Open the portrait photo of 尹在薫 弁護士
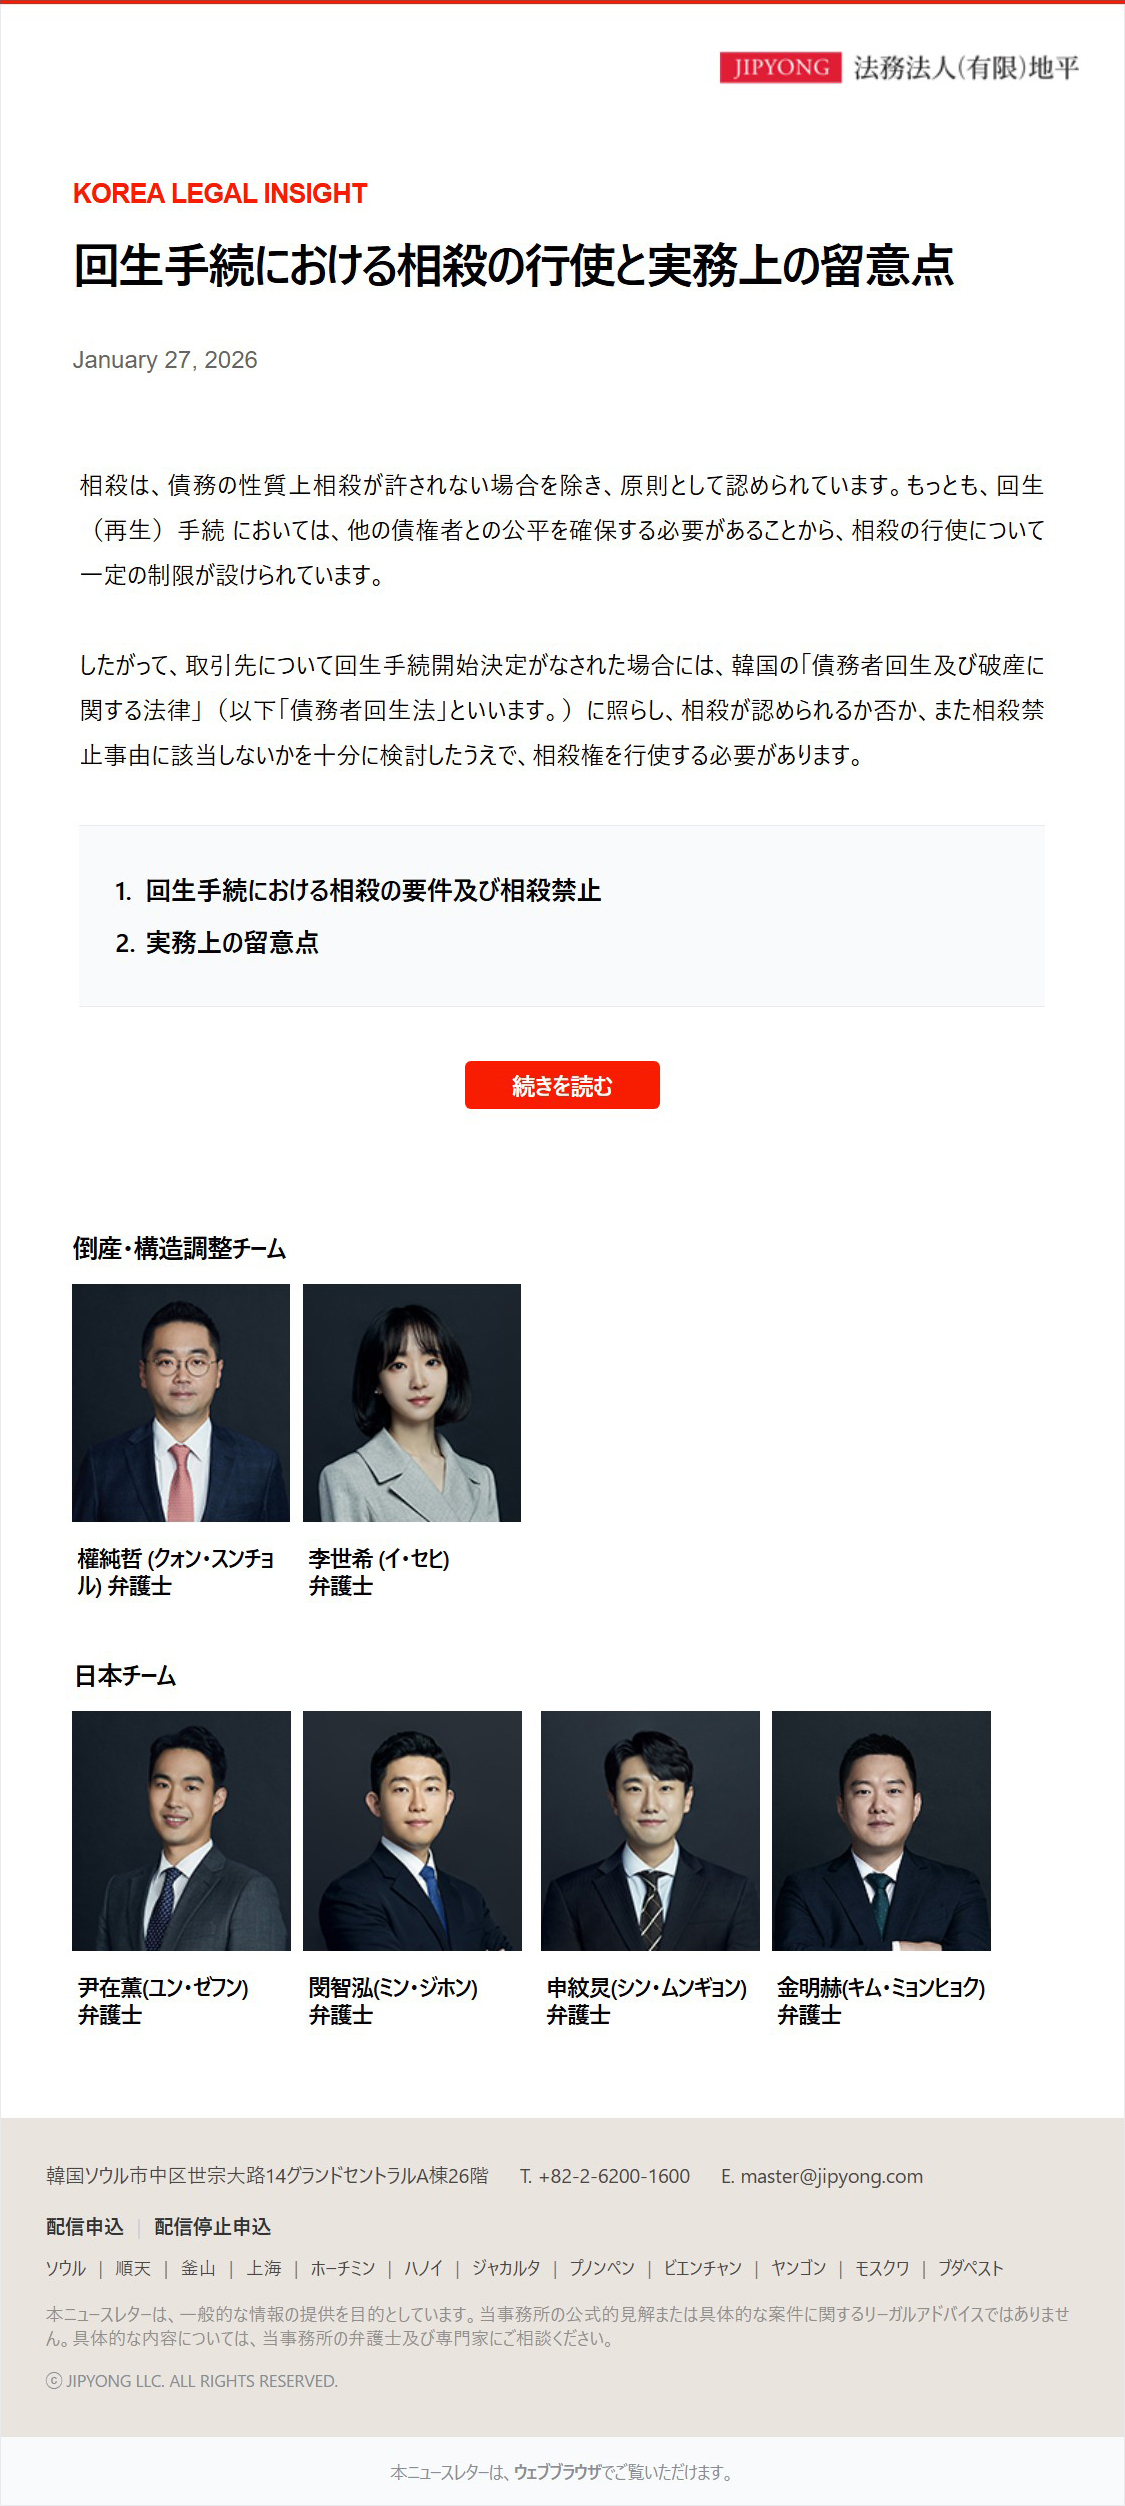 tap(181, 1831)
